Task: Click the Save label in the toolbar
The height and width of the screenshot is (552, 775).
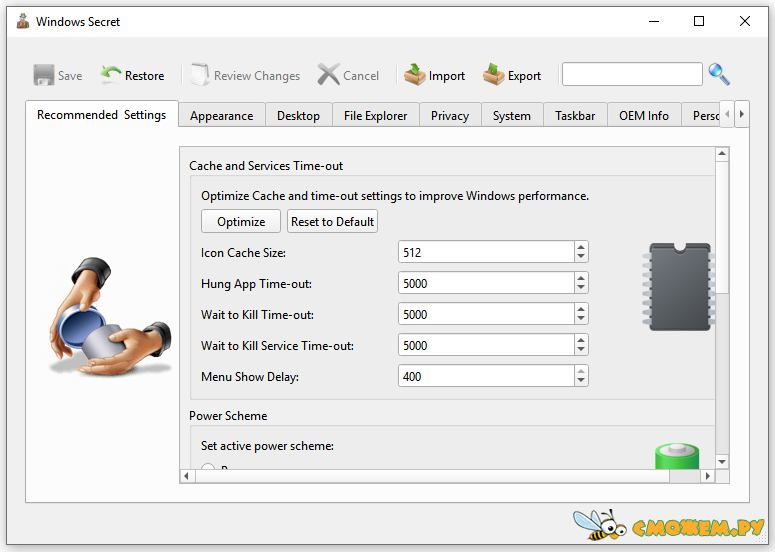Action: (x=70, y=76)
